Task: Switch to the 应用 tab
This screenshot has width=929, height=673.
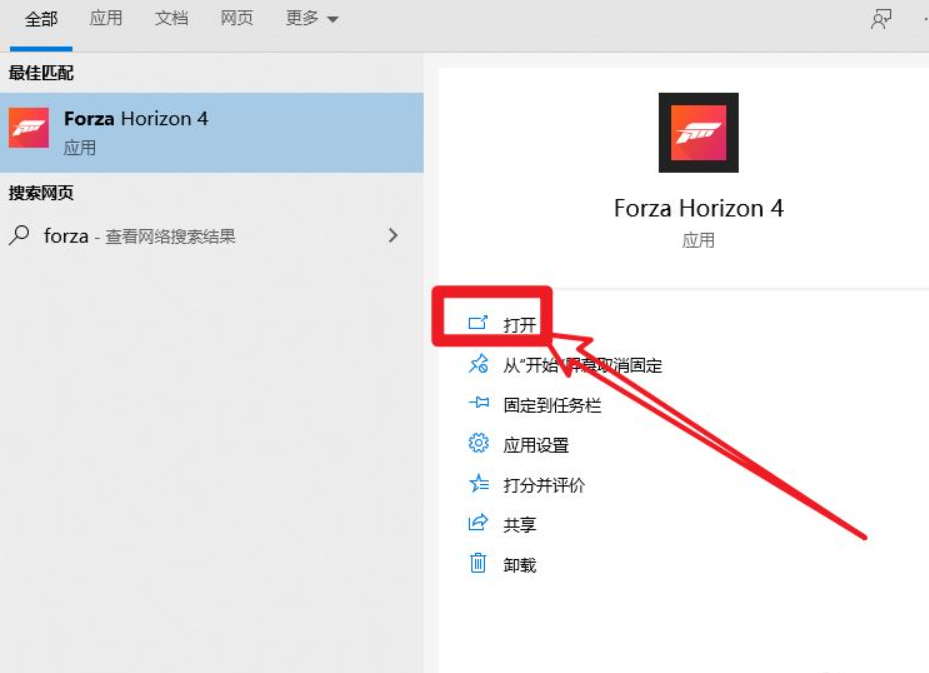Action: click(x=106, y=18)
